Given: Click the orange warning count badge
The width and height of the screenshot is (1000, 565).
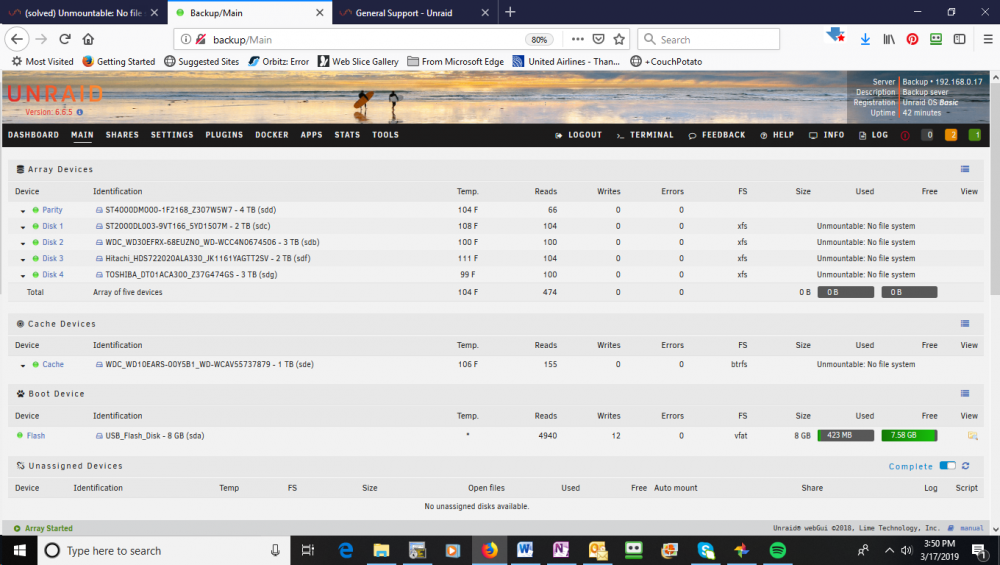Looking at the screenshot, I should (951, 135).
